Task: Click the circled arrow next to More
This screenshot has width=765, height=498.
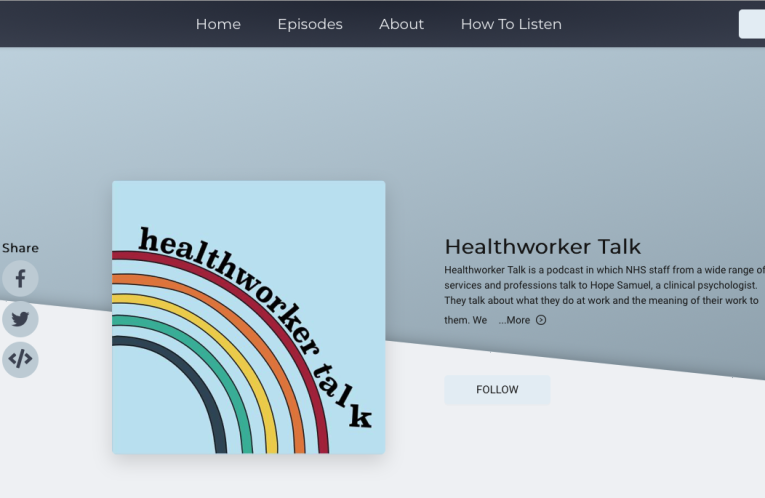Action: click(541, 320)
